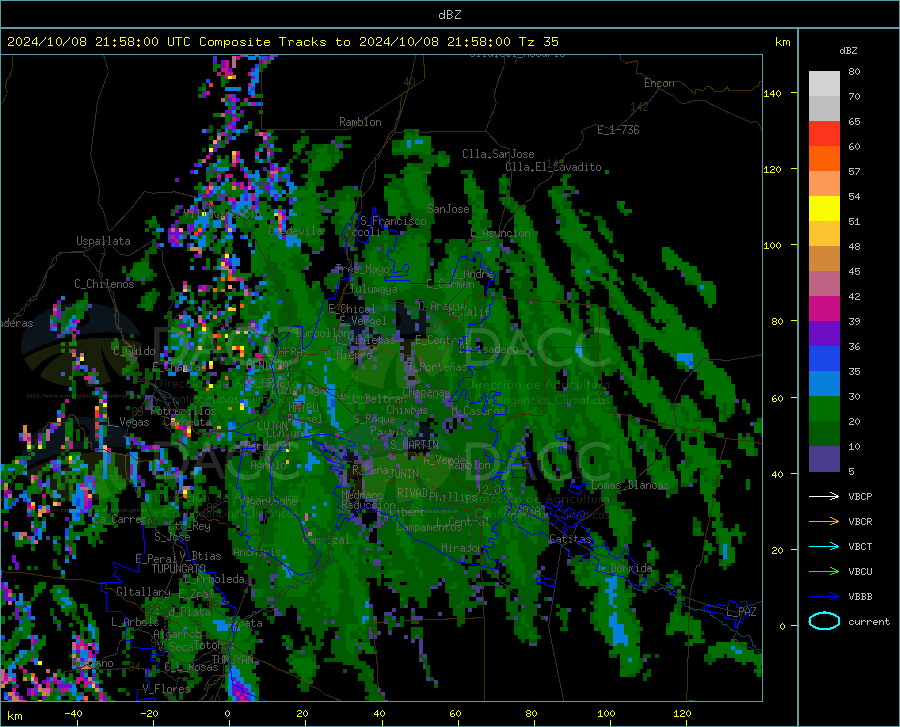Click the dBZ title at top

tap(449, 15)
